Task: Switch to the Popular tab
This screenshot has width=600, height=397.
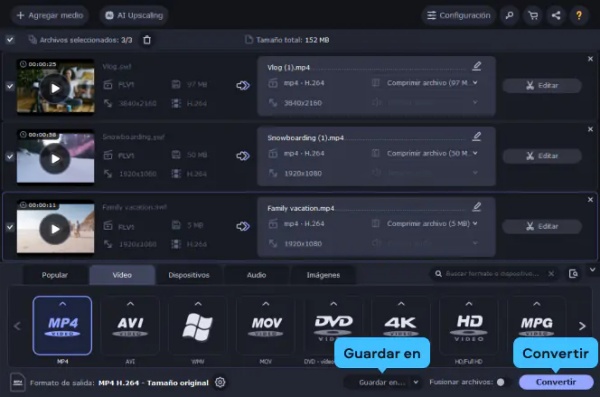Action: coord(55,275)
